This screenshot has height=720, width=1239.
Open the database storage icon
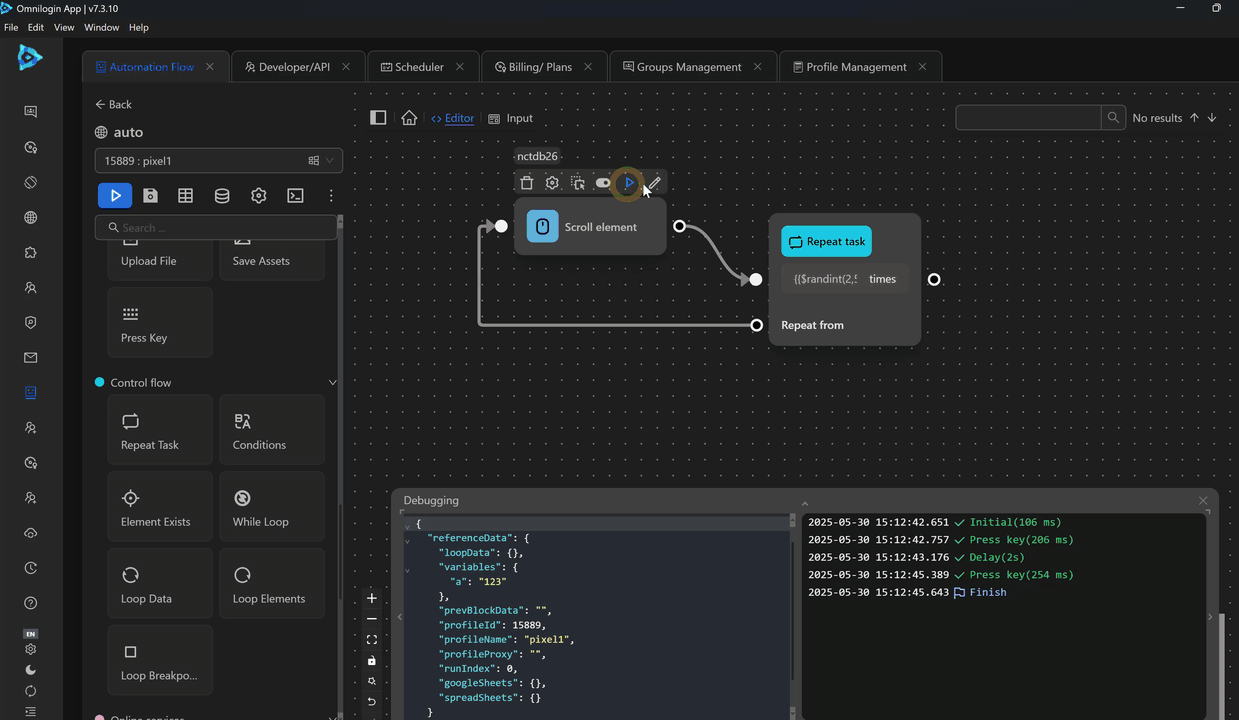(222, 196)
